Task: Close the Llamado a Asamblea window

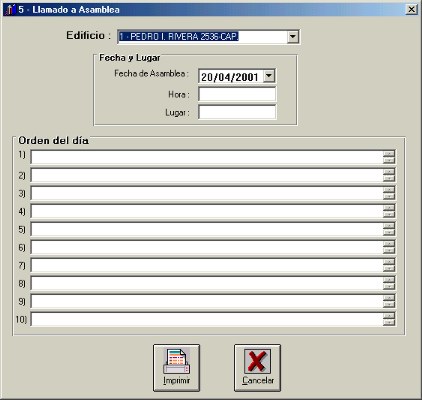Action: pos(412,9)
